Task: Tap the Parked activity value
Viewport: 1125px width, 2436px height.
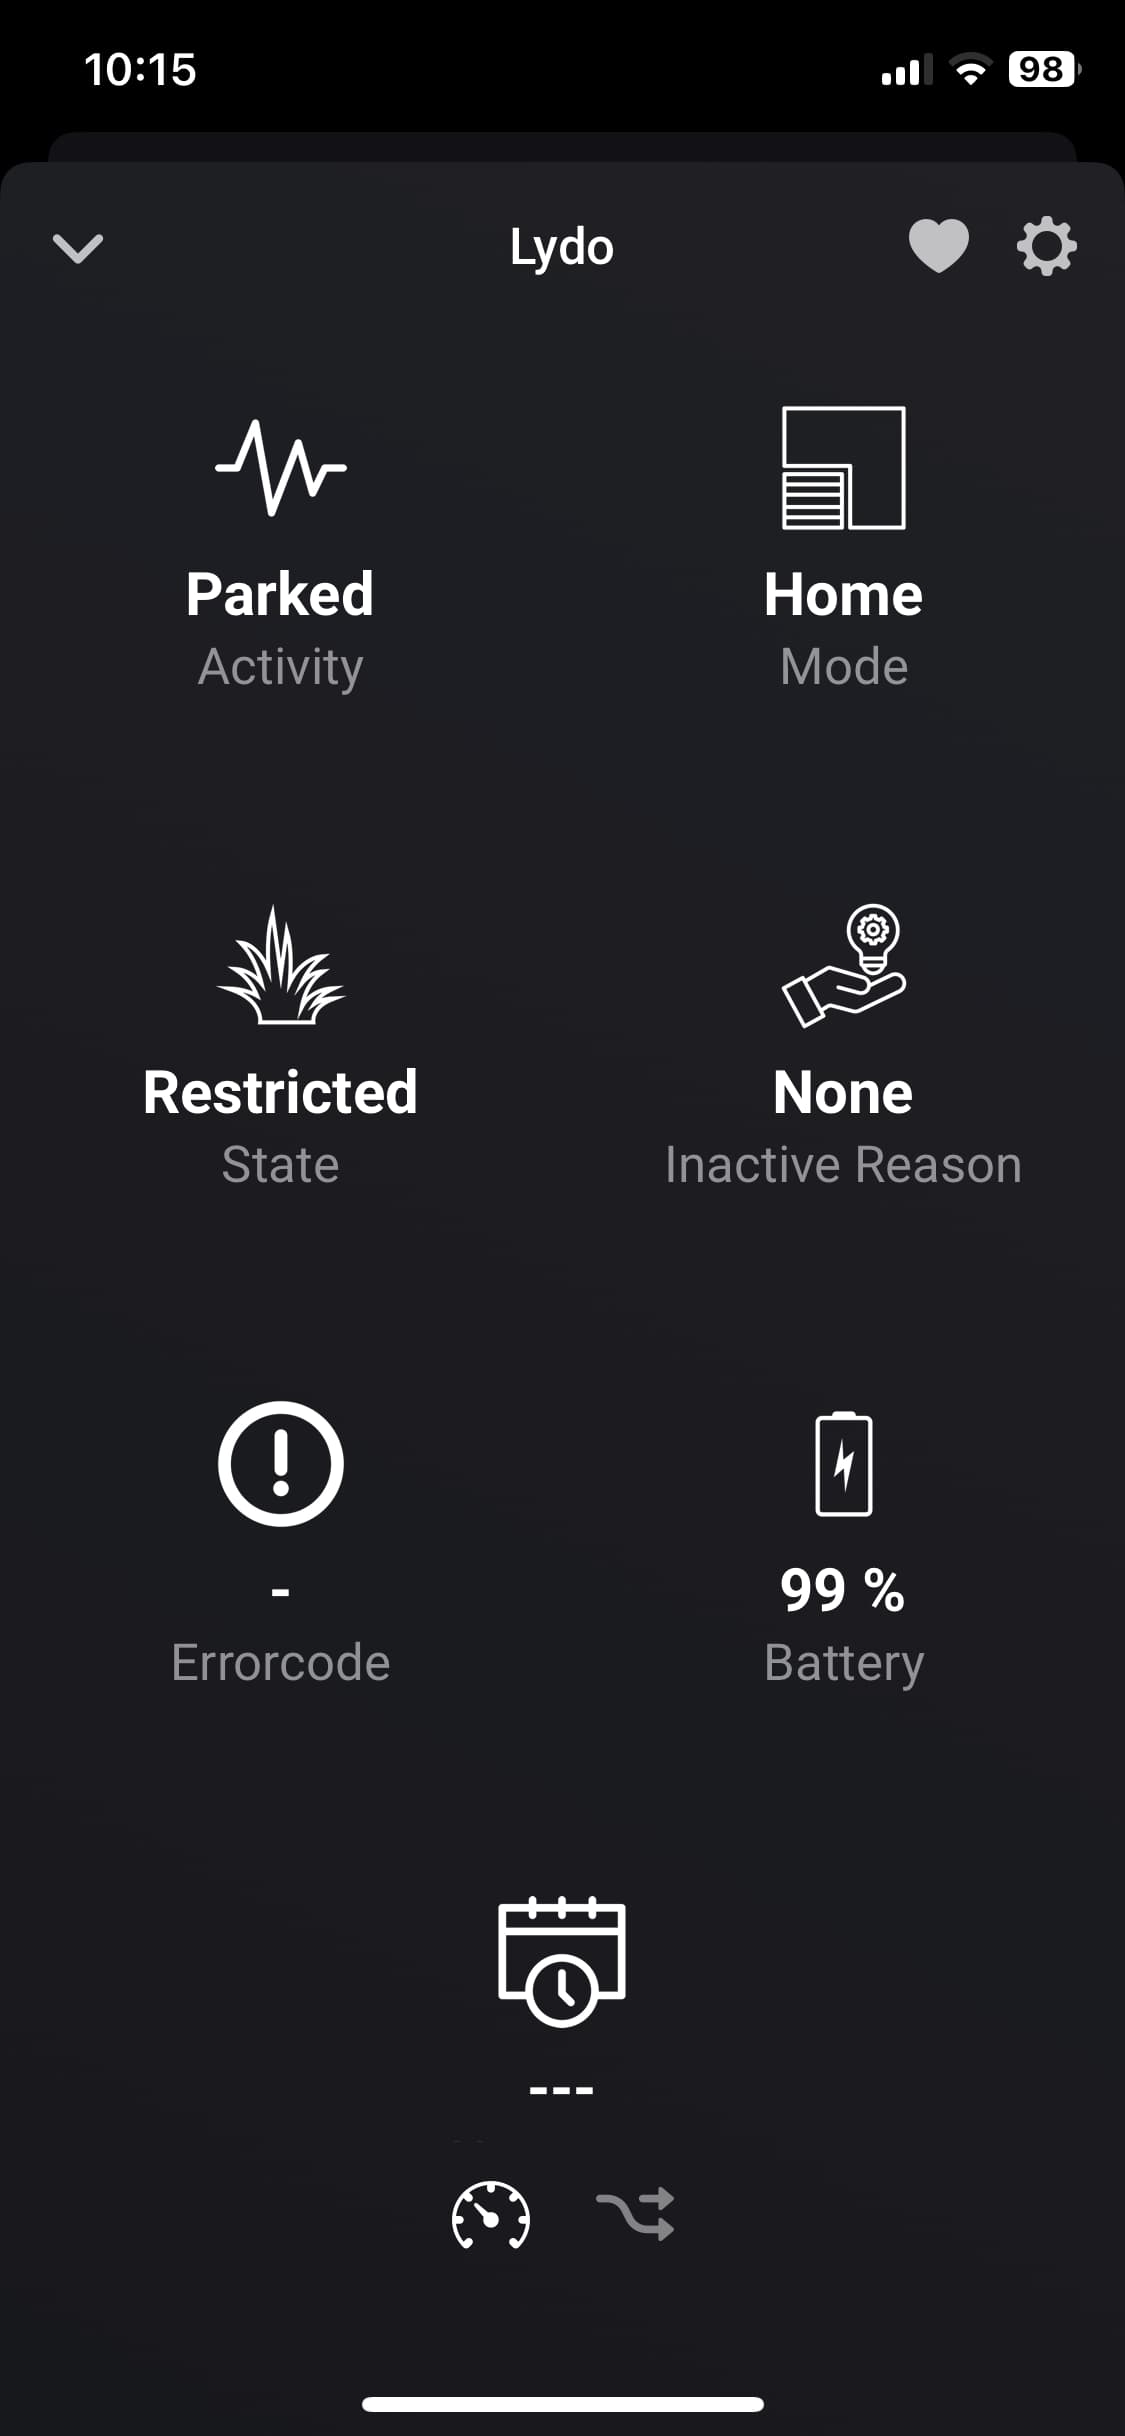Action: (280, 594)
